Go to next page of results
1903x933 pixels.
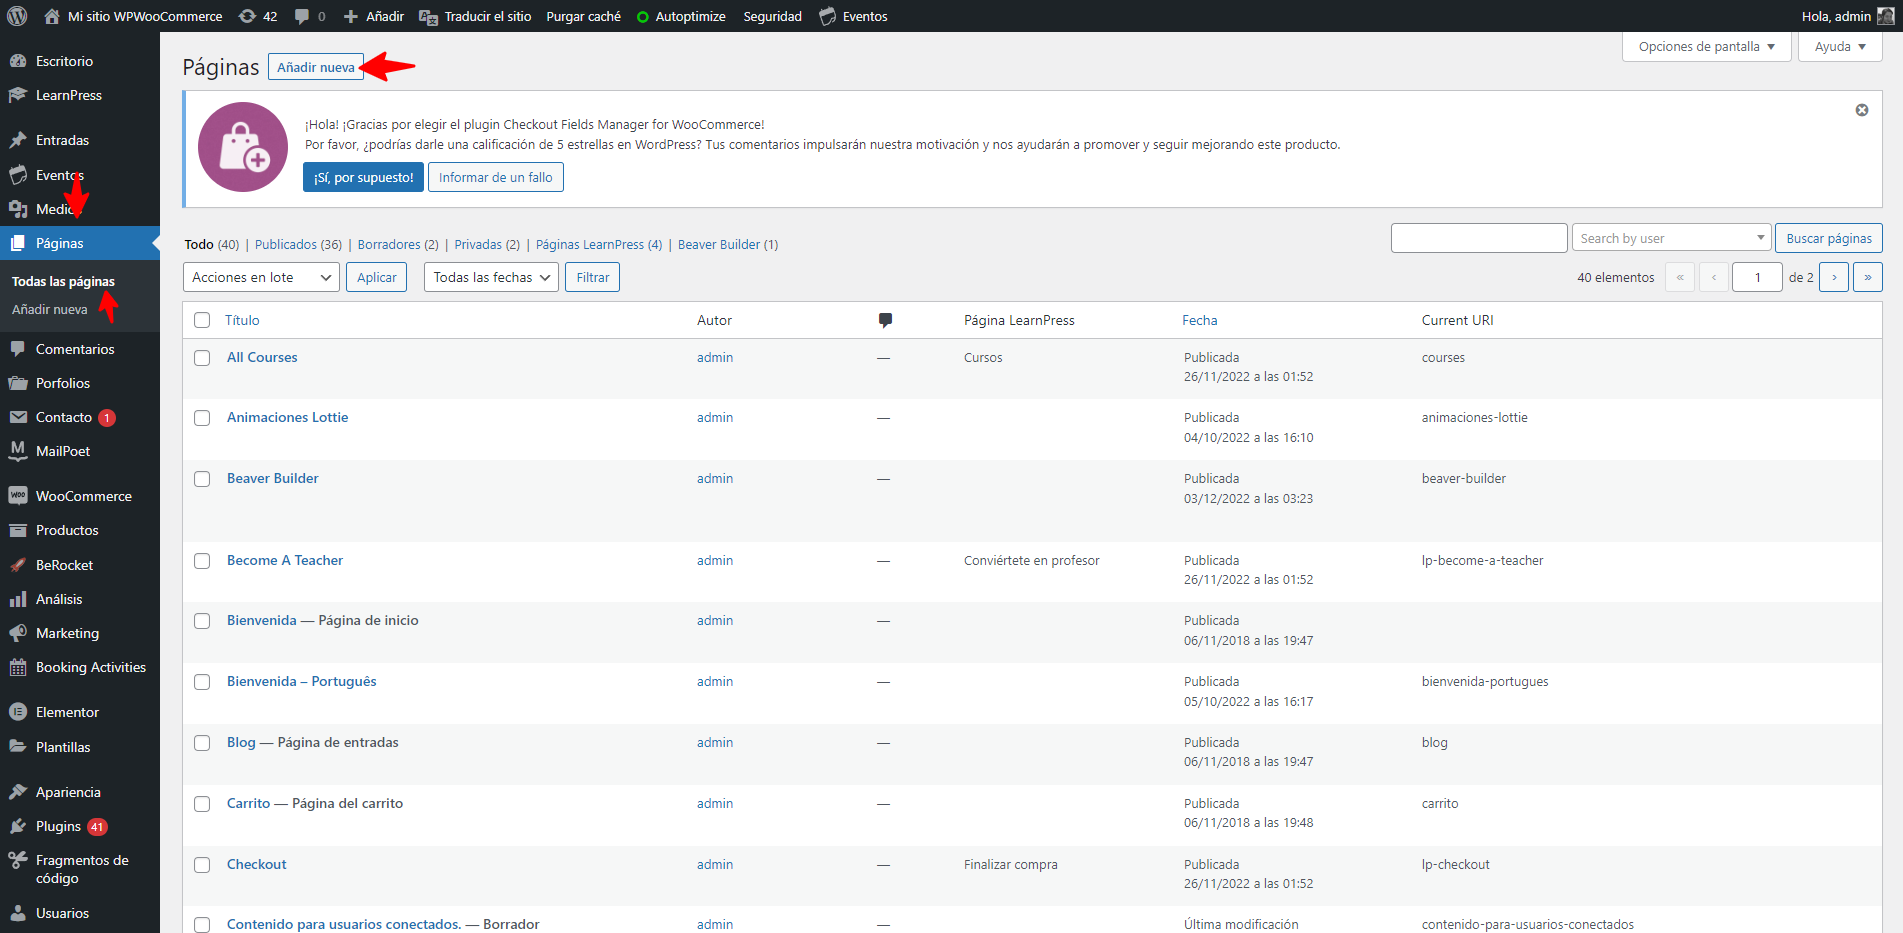[x=1834, y=277]
